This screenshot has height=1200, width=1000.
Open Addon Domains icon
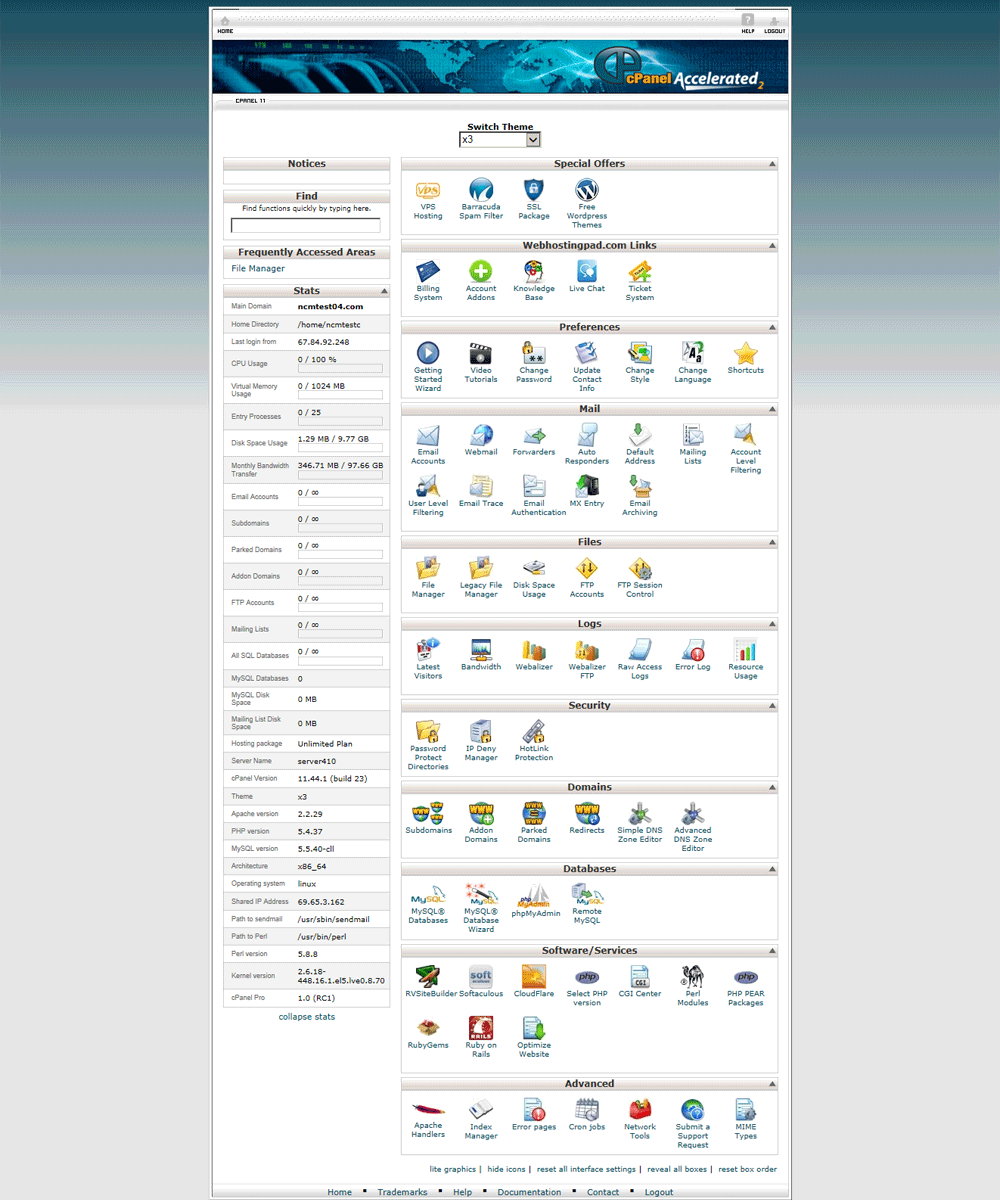click(x=481, y=813)
